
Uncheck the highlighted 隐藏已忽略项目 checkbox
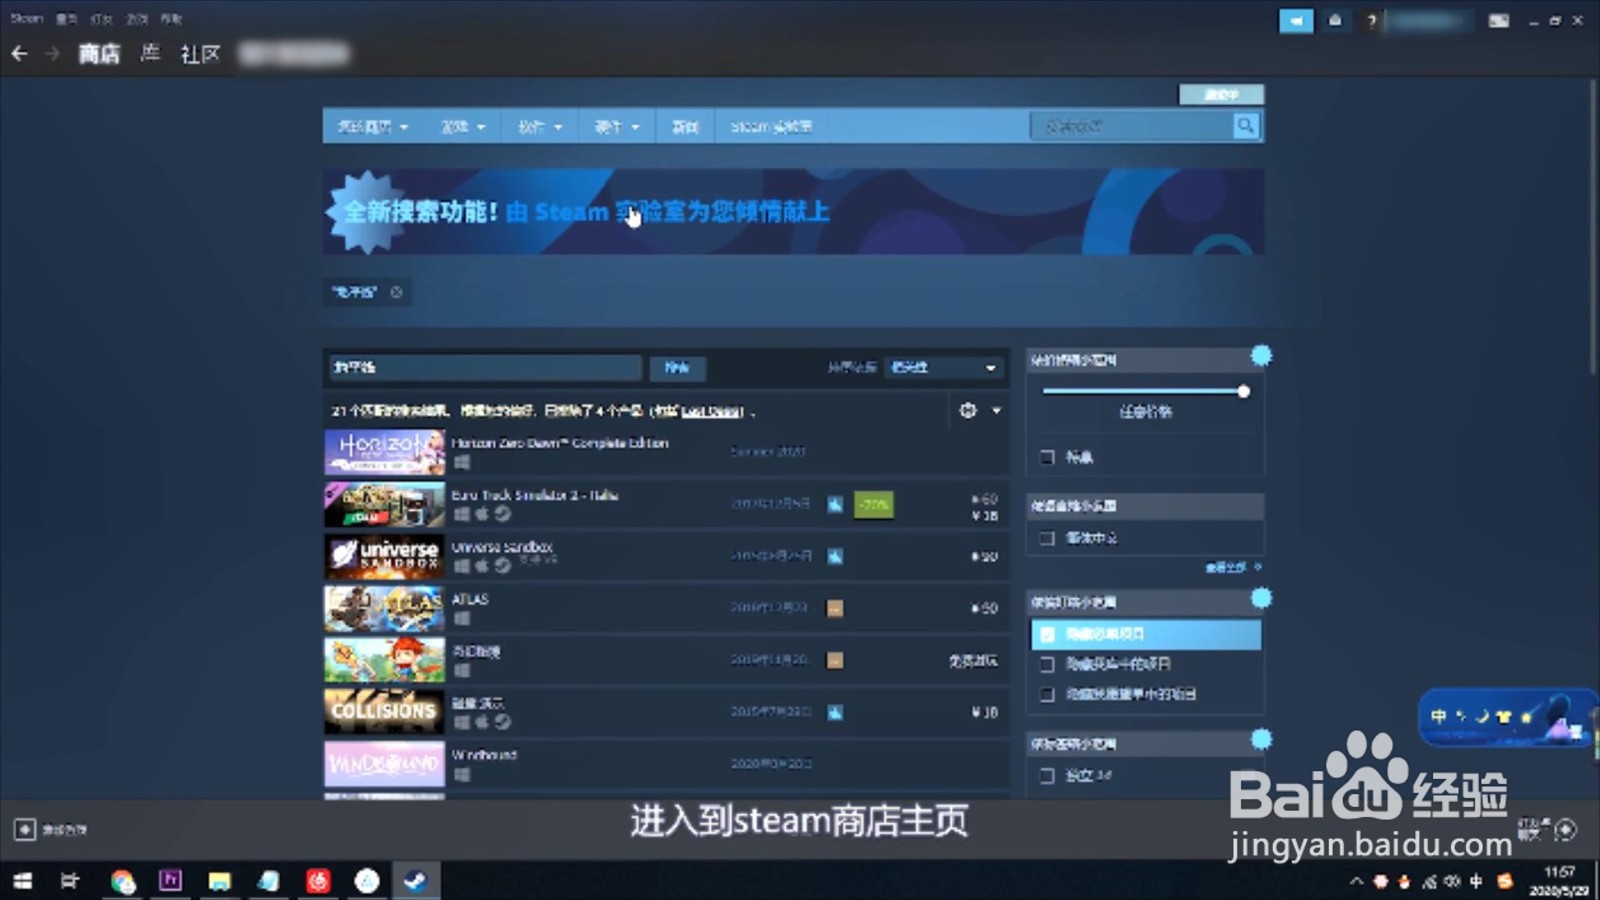pos(1047,634)
